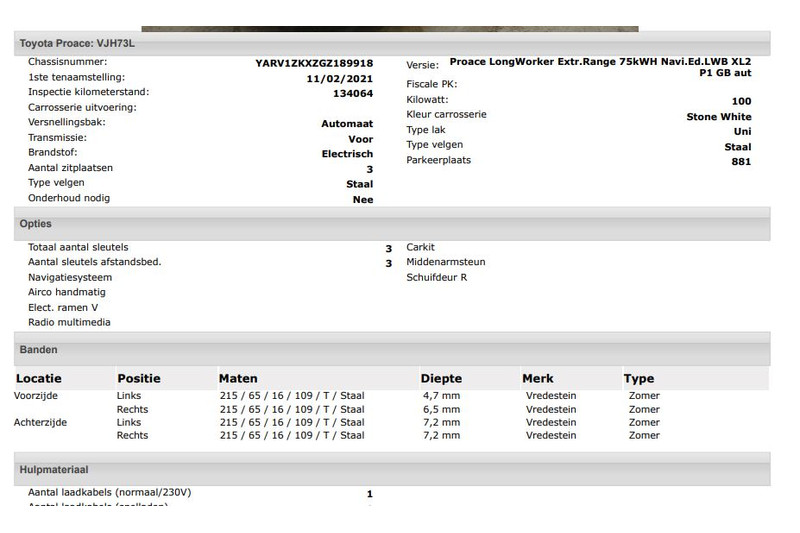Select the chassis number YARV1ZKXZGZ189918
800x533 pixels.
(x=314, y=63)
